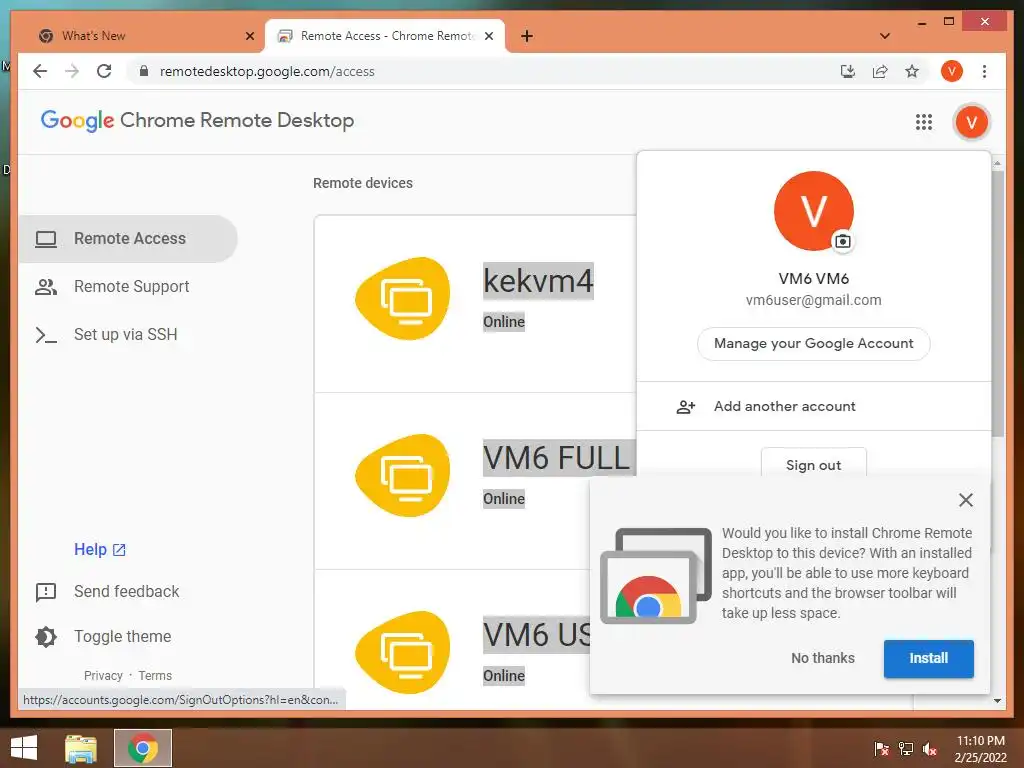The width and height of the screenshot is (1024, 768).
Task: Click the Google Chrome Remote Desktop logo
Action: coord(197,121)
